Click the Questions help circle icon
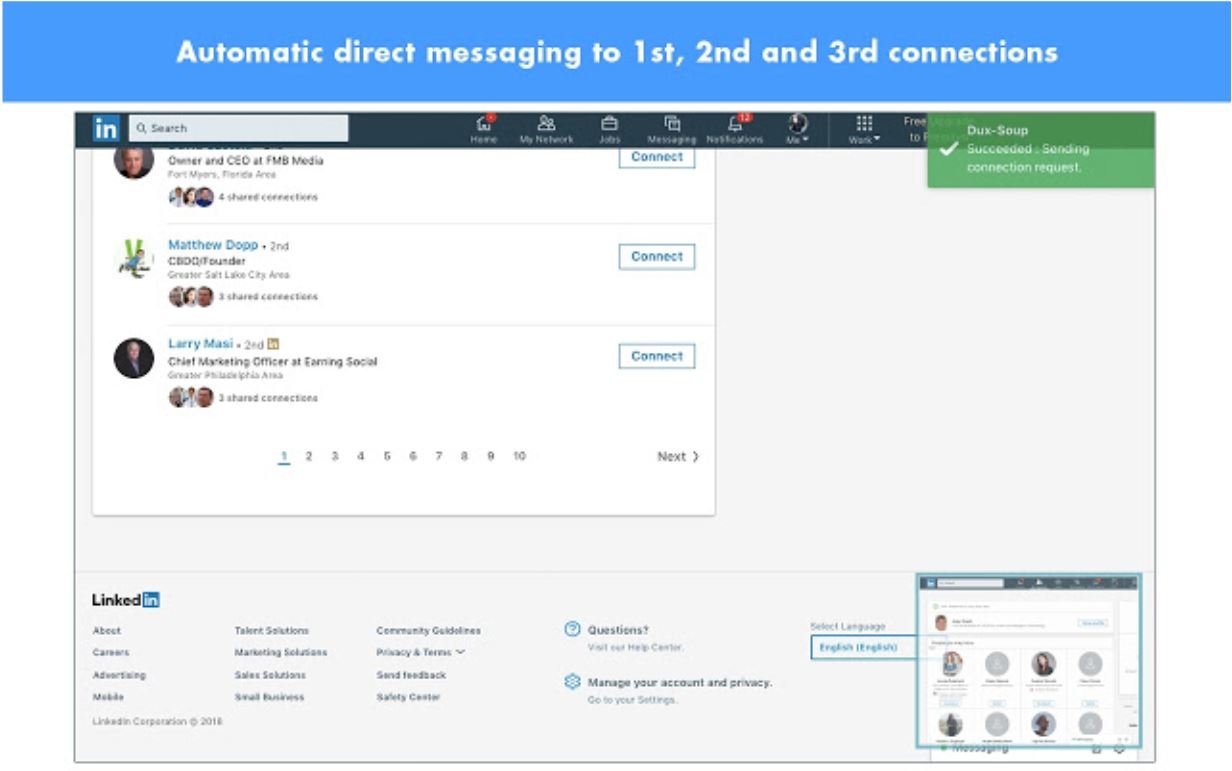The image size is (1232, 771). coord(572,629)
